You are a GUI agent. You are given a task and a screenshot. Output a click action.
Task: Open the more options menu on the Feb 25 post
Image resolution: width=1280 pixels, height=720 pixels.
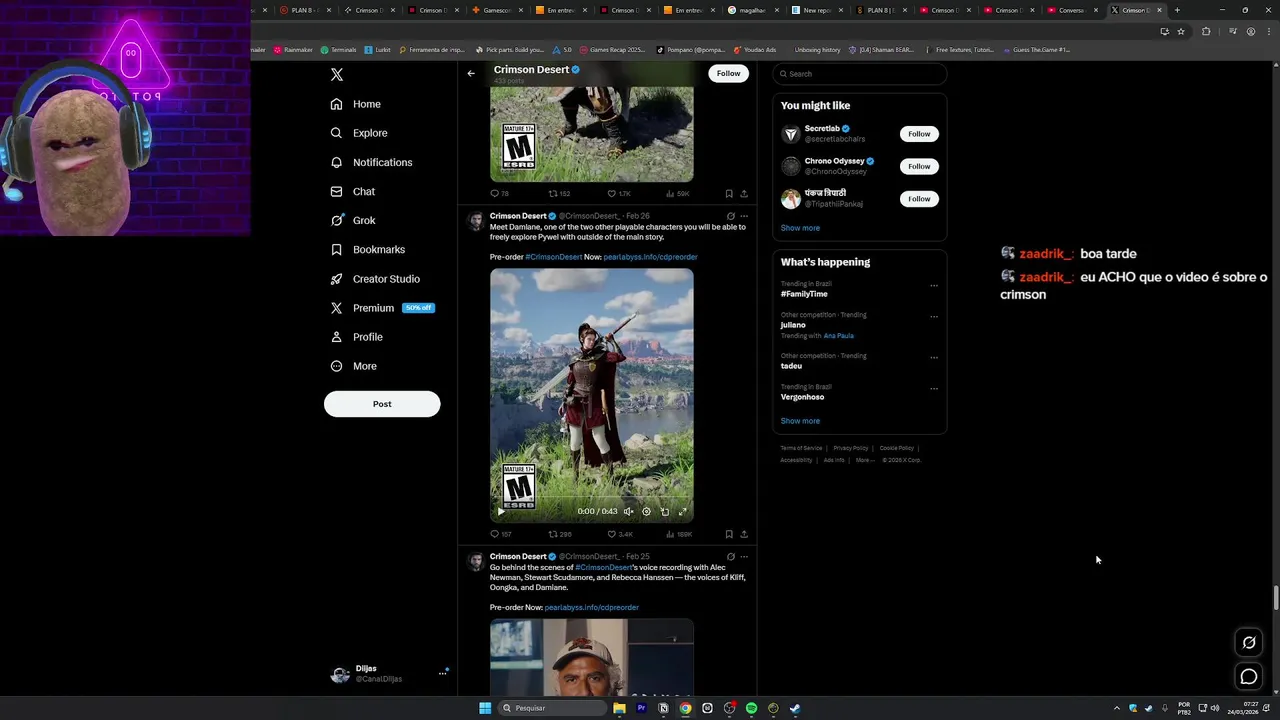click(744, 557)
